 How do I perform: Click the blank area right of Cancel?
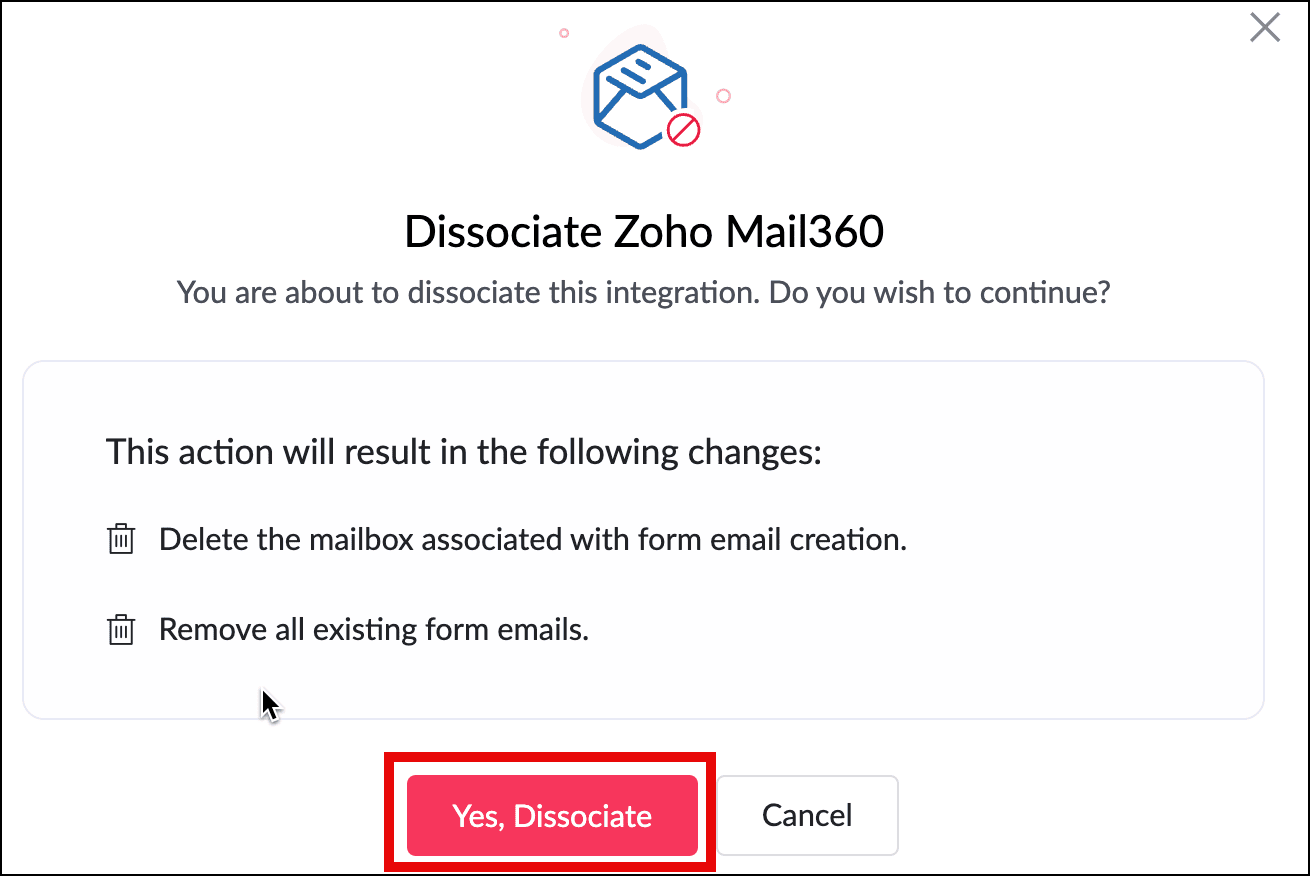(1100, 815)
